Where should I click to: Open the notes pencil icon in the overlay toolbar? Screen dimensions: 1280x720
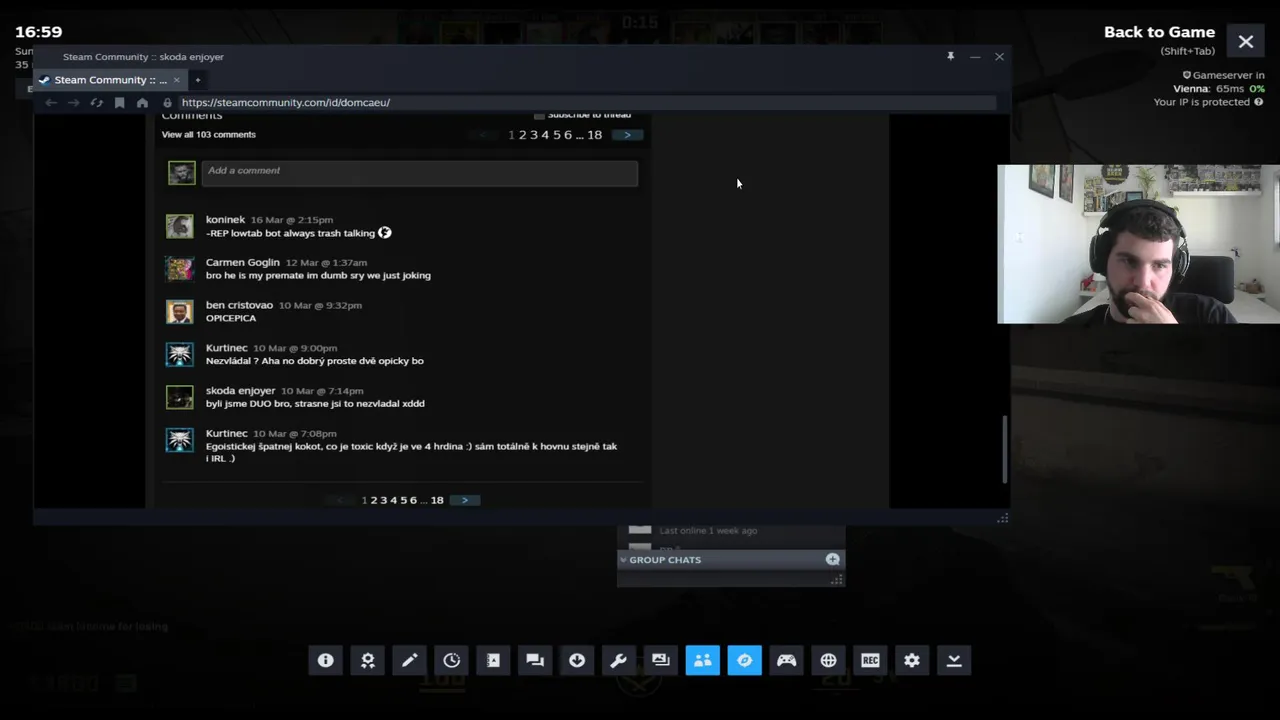click(x=409, y=660)
